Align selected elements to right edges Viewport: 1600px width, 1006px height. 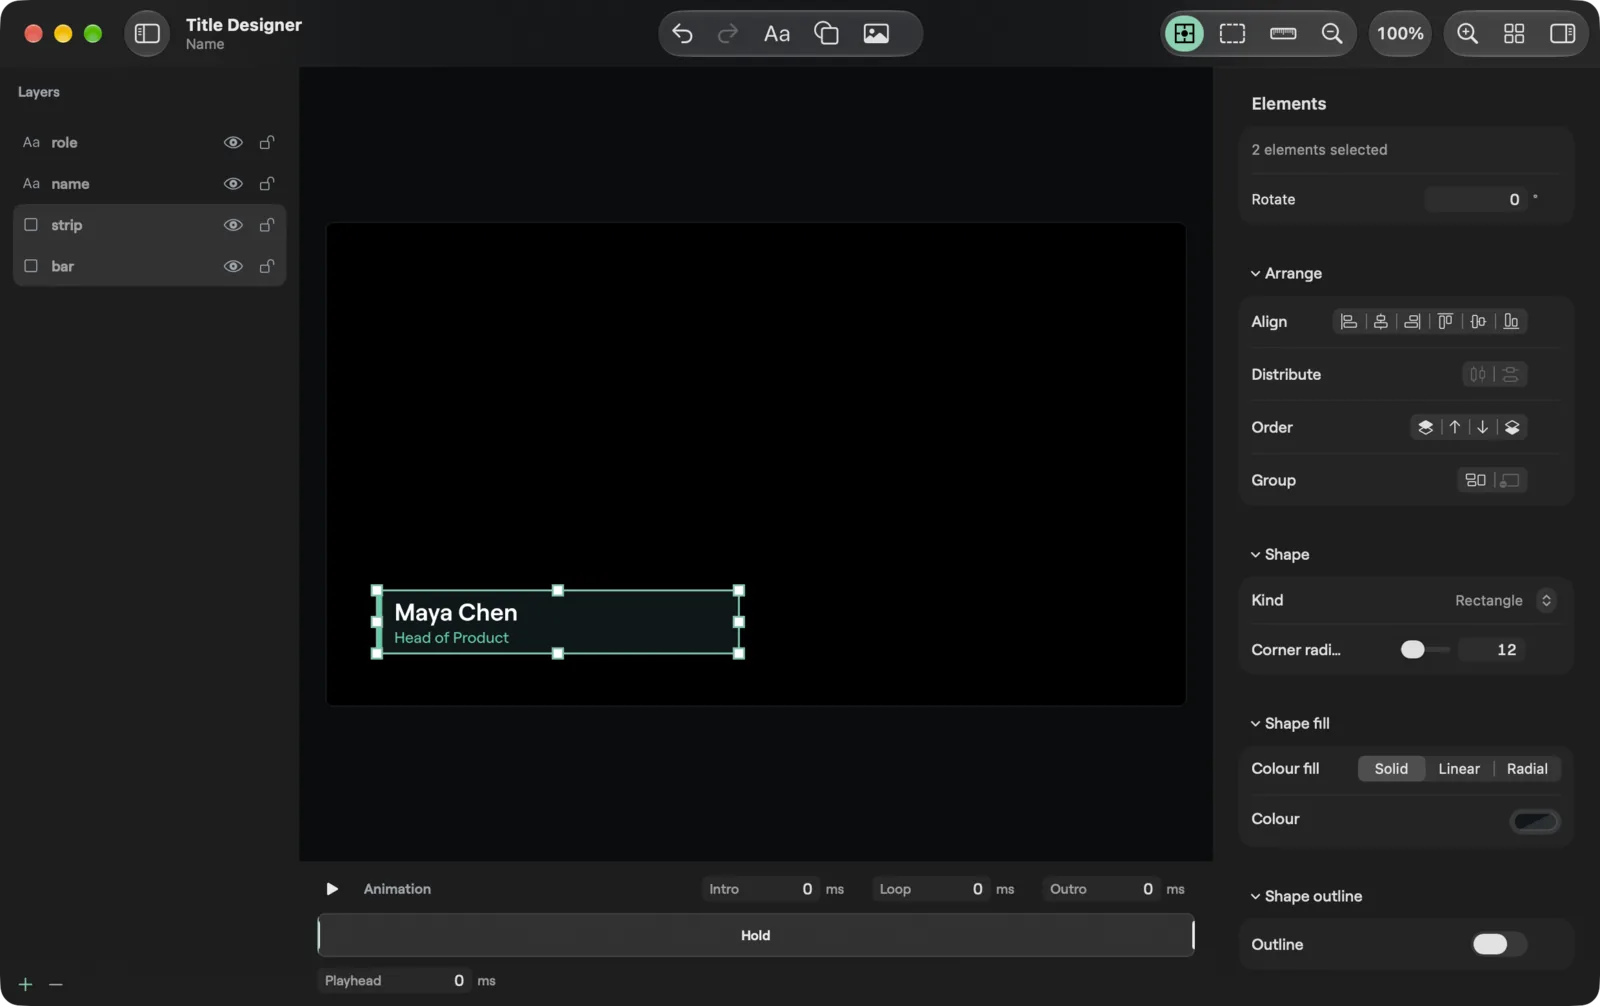pos(1412,321)
